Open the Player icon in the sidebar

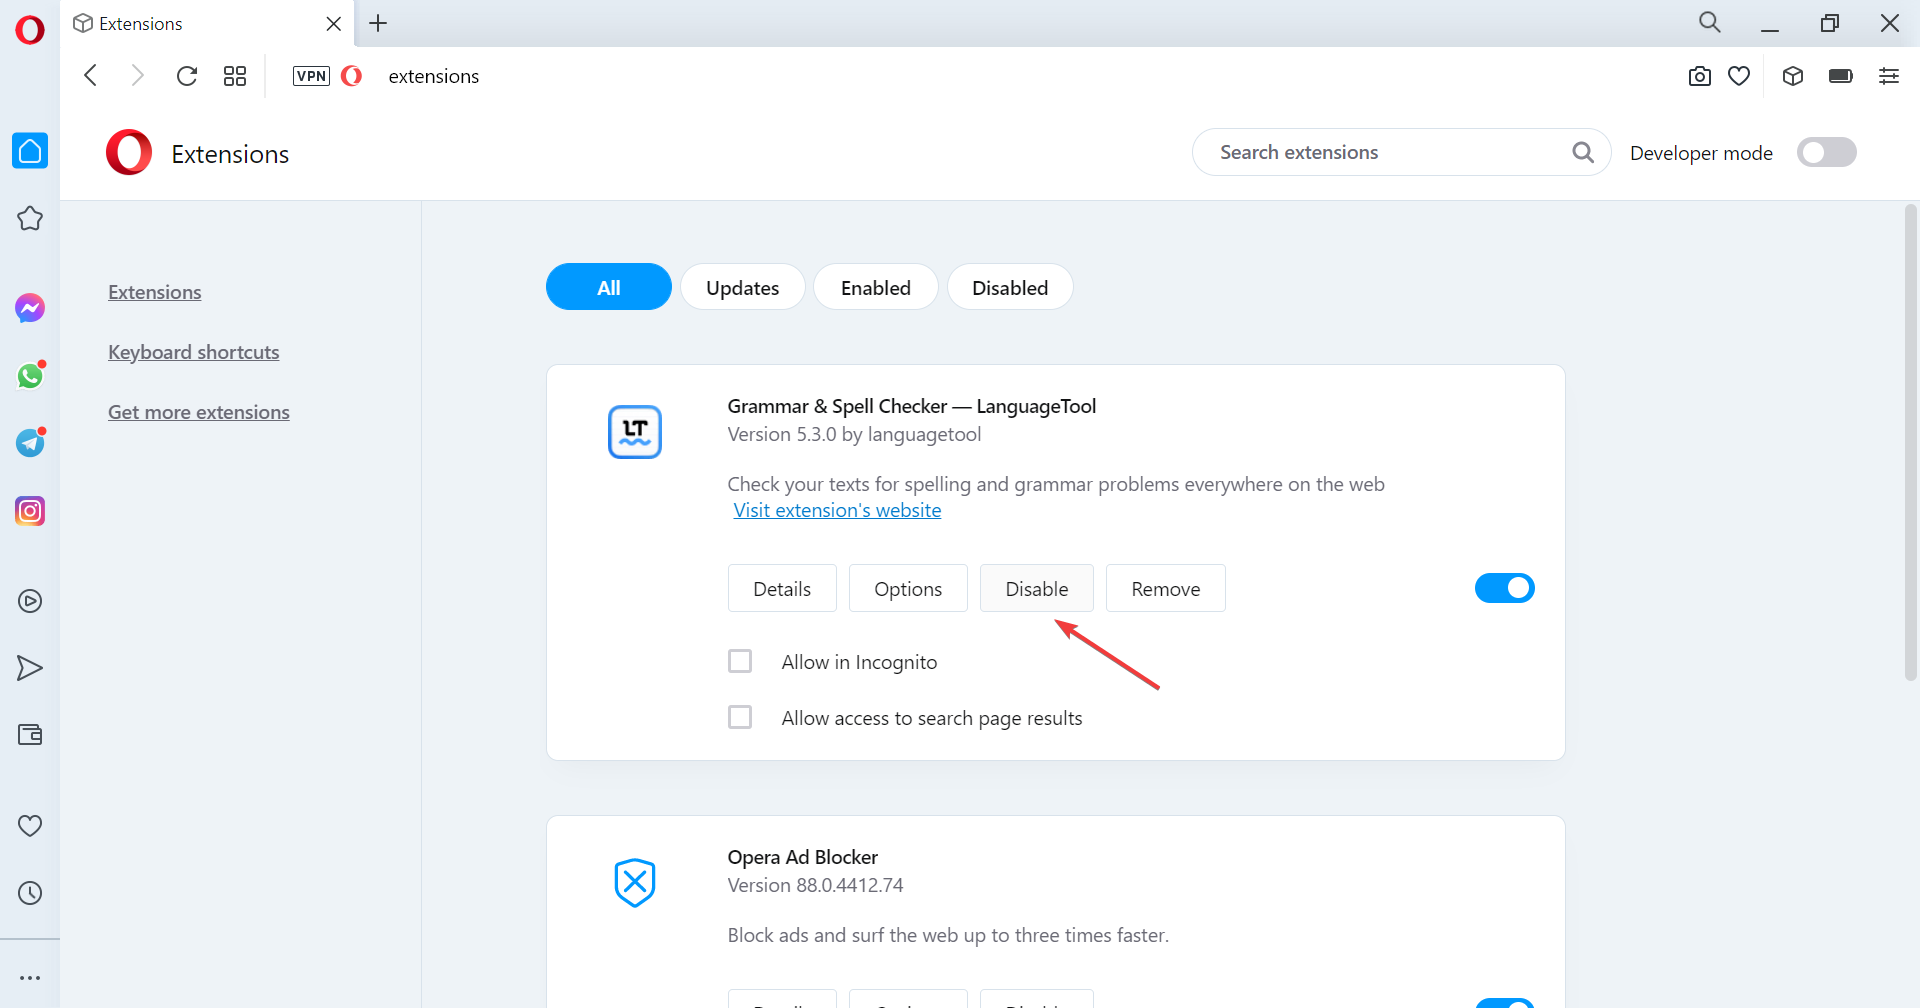coord(30,601)
